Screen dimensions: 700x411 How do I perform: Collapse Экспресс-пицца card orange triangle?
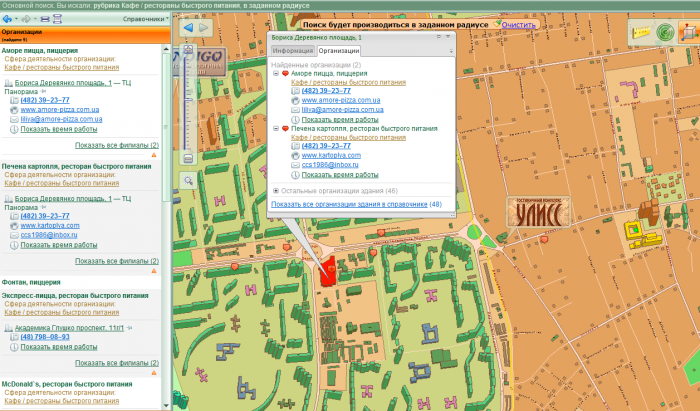tap(154, 373)
